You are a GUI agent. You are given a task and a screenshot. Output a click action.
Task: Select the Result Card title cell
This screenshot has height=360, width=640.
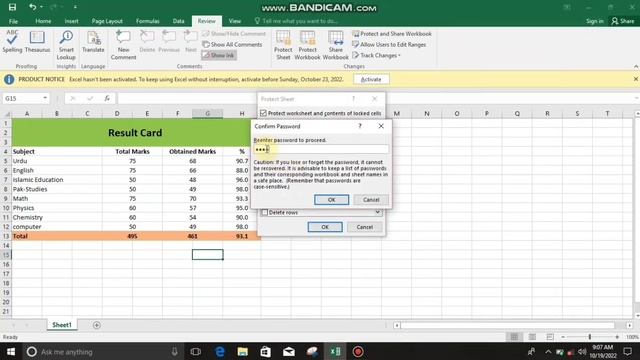(x=135, y=133)
